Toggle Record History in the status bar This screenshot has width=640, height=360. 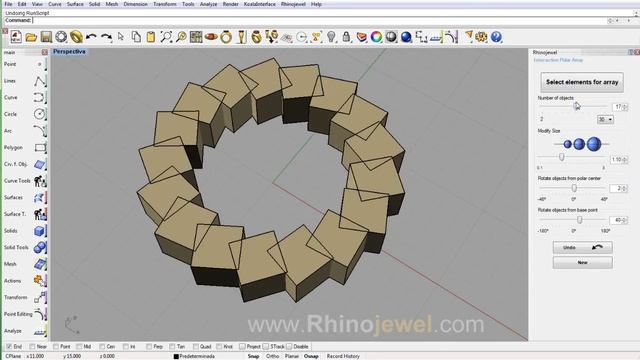(343, 356)
